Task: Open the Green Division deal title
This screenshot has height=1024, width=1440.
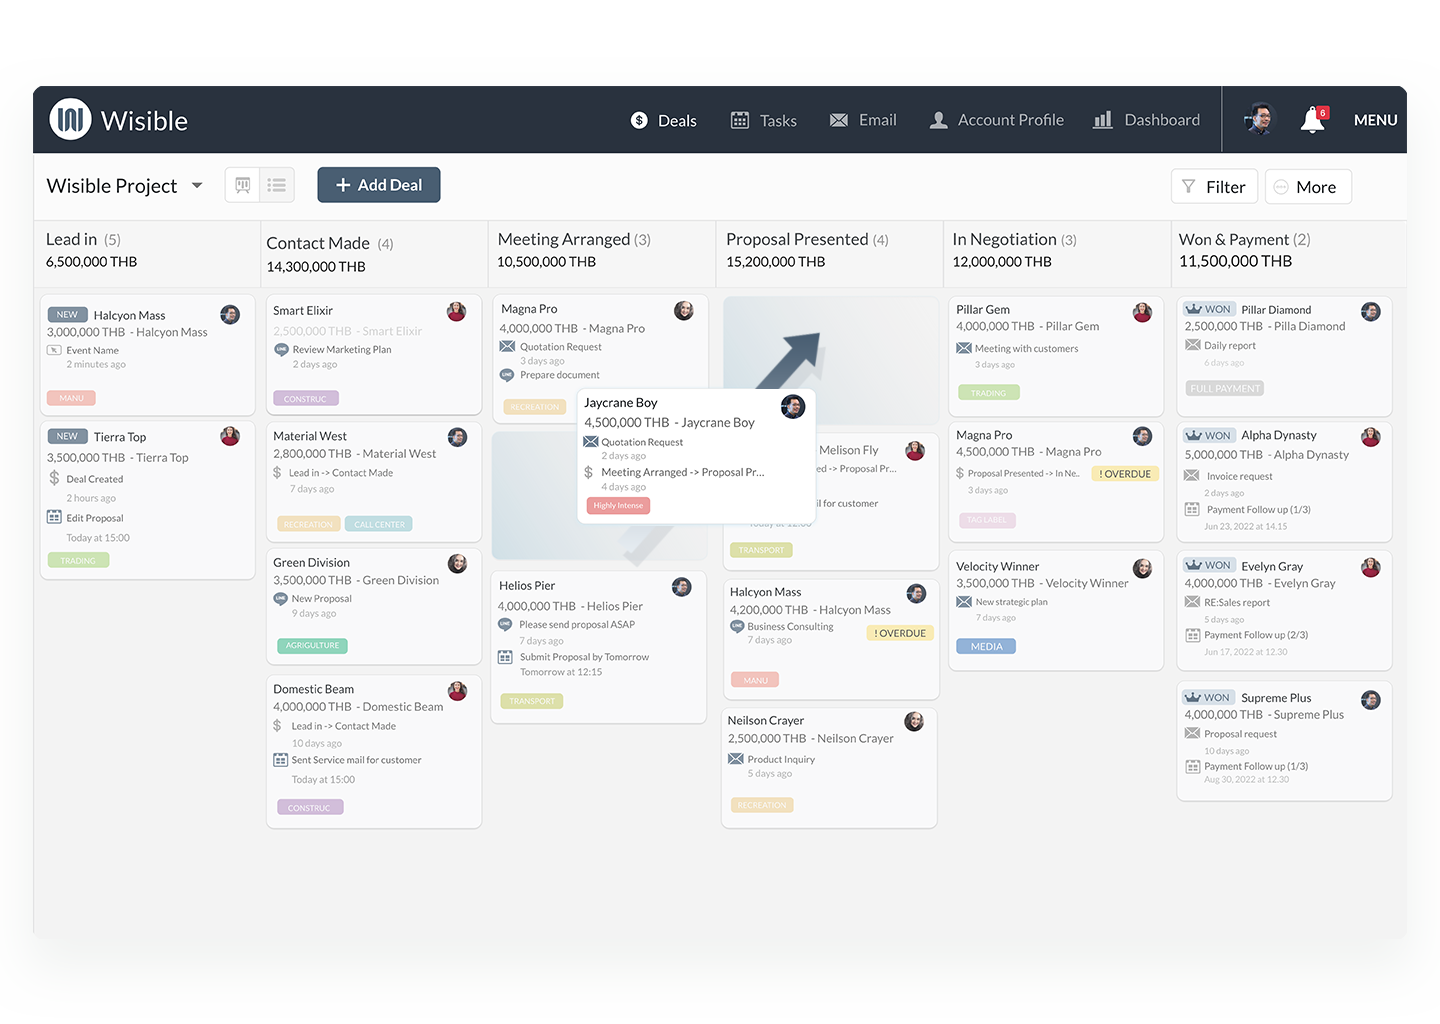Action: click(x=312, y=563)
